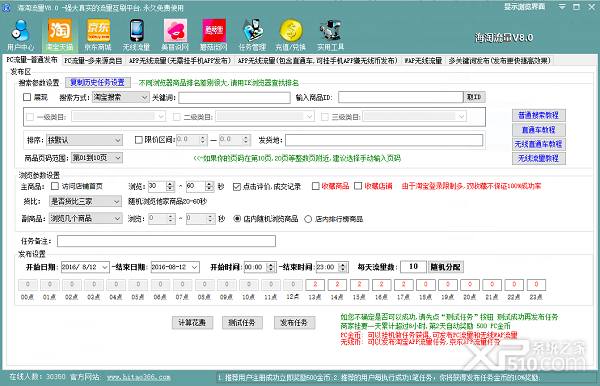600x386 pixels.
Task: Select 店内排行榜商品 radio button
Action: coord(308,219)
